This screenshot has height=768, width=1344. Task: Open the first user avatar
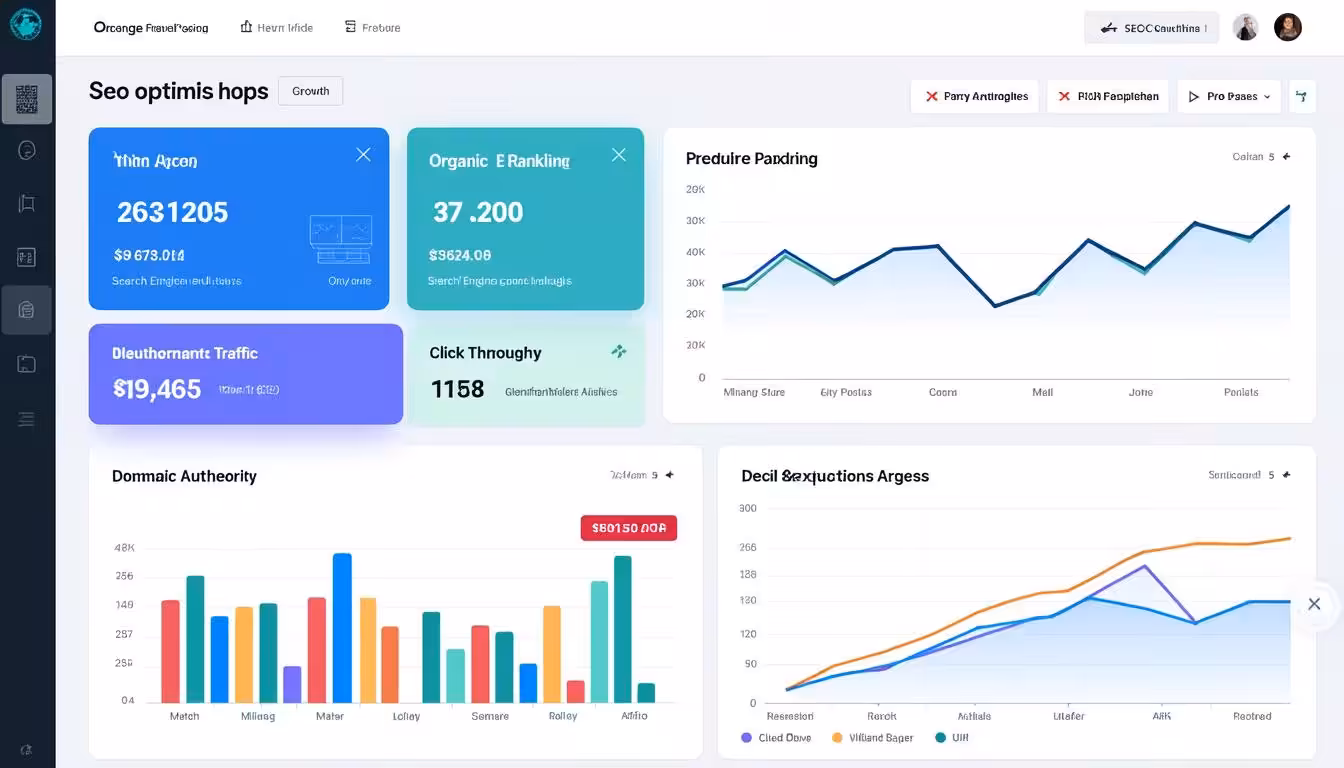(1245, 27)
